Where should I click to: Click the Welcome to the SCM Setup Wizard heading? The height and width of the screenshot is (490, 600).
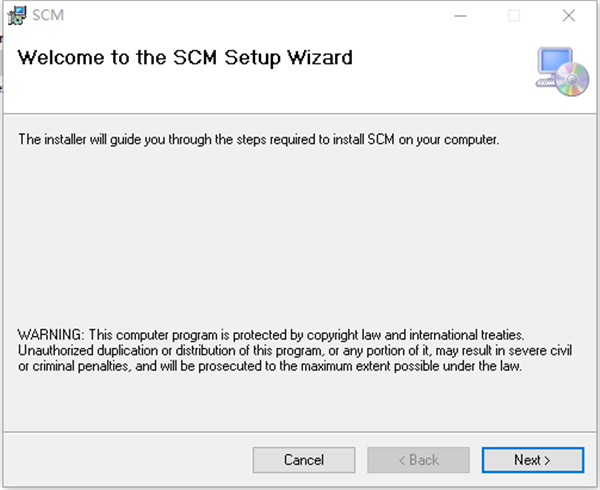[x=185, y=58]
